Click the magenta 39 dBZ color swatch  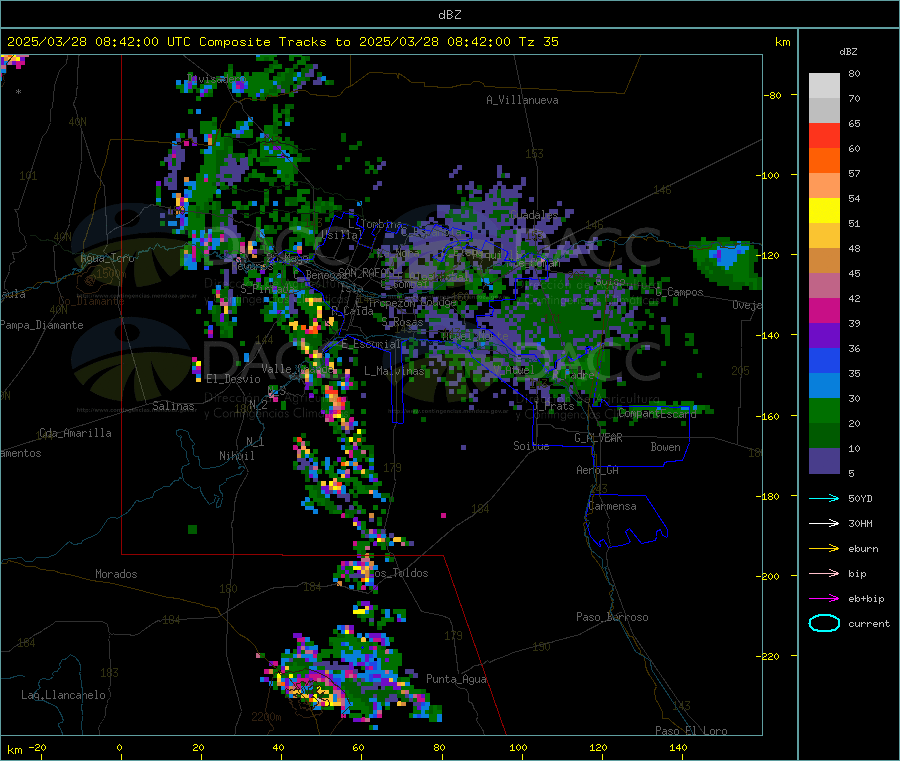pos(824,310)
